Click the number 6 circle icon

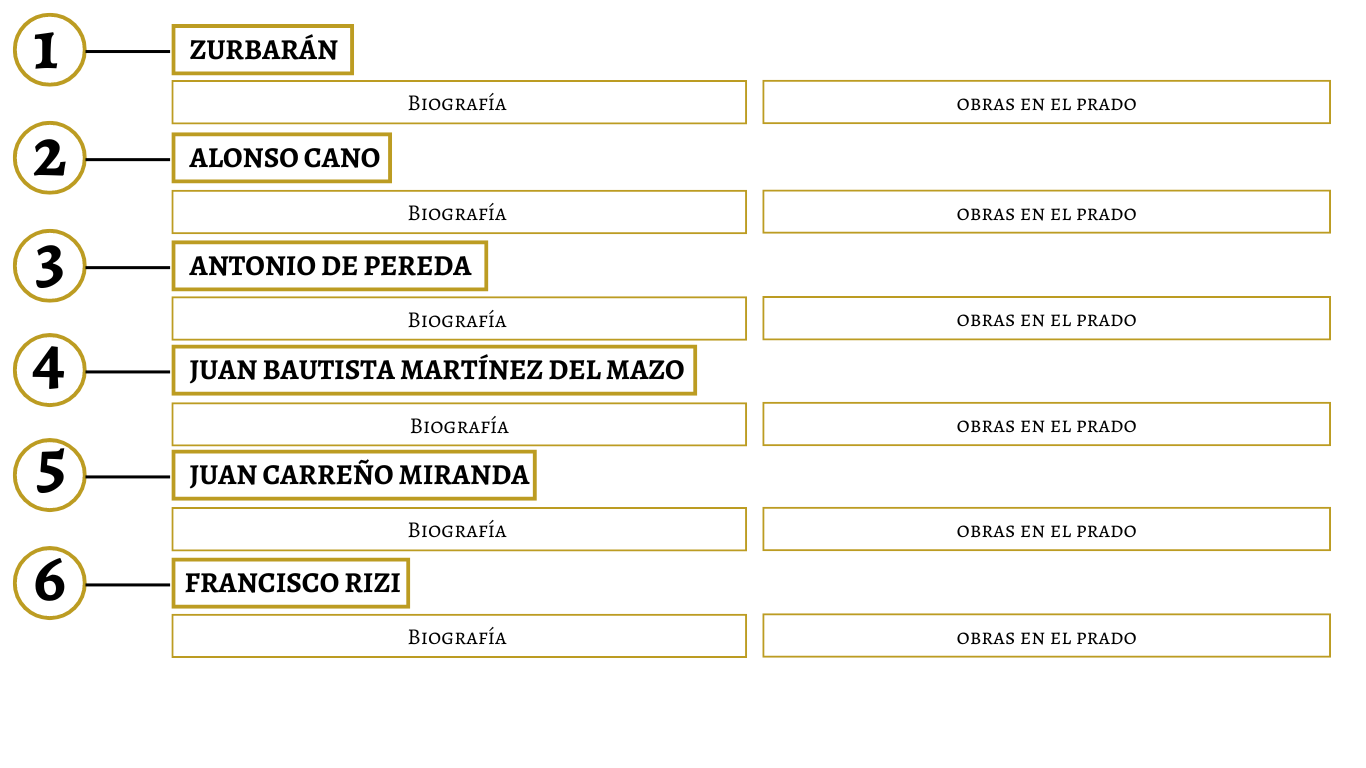pos(49,583)
